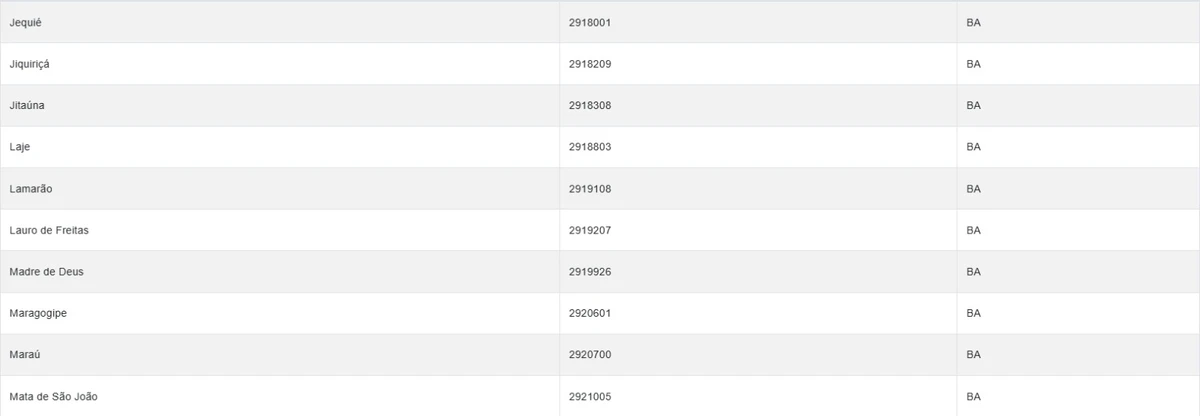
Task: Click the code 2919108 cell
Action: pyautogui.click(x=589, y=189)
